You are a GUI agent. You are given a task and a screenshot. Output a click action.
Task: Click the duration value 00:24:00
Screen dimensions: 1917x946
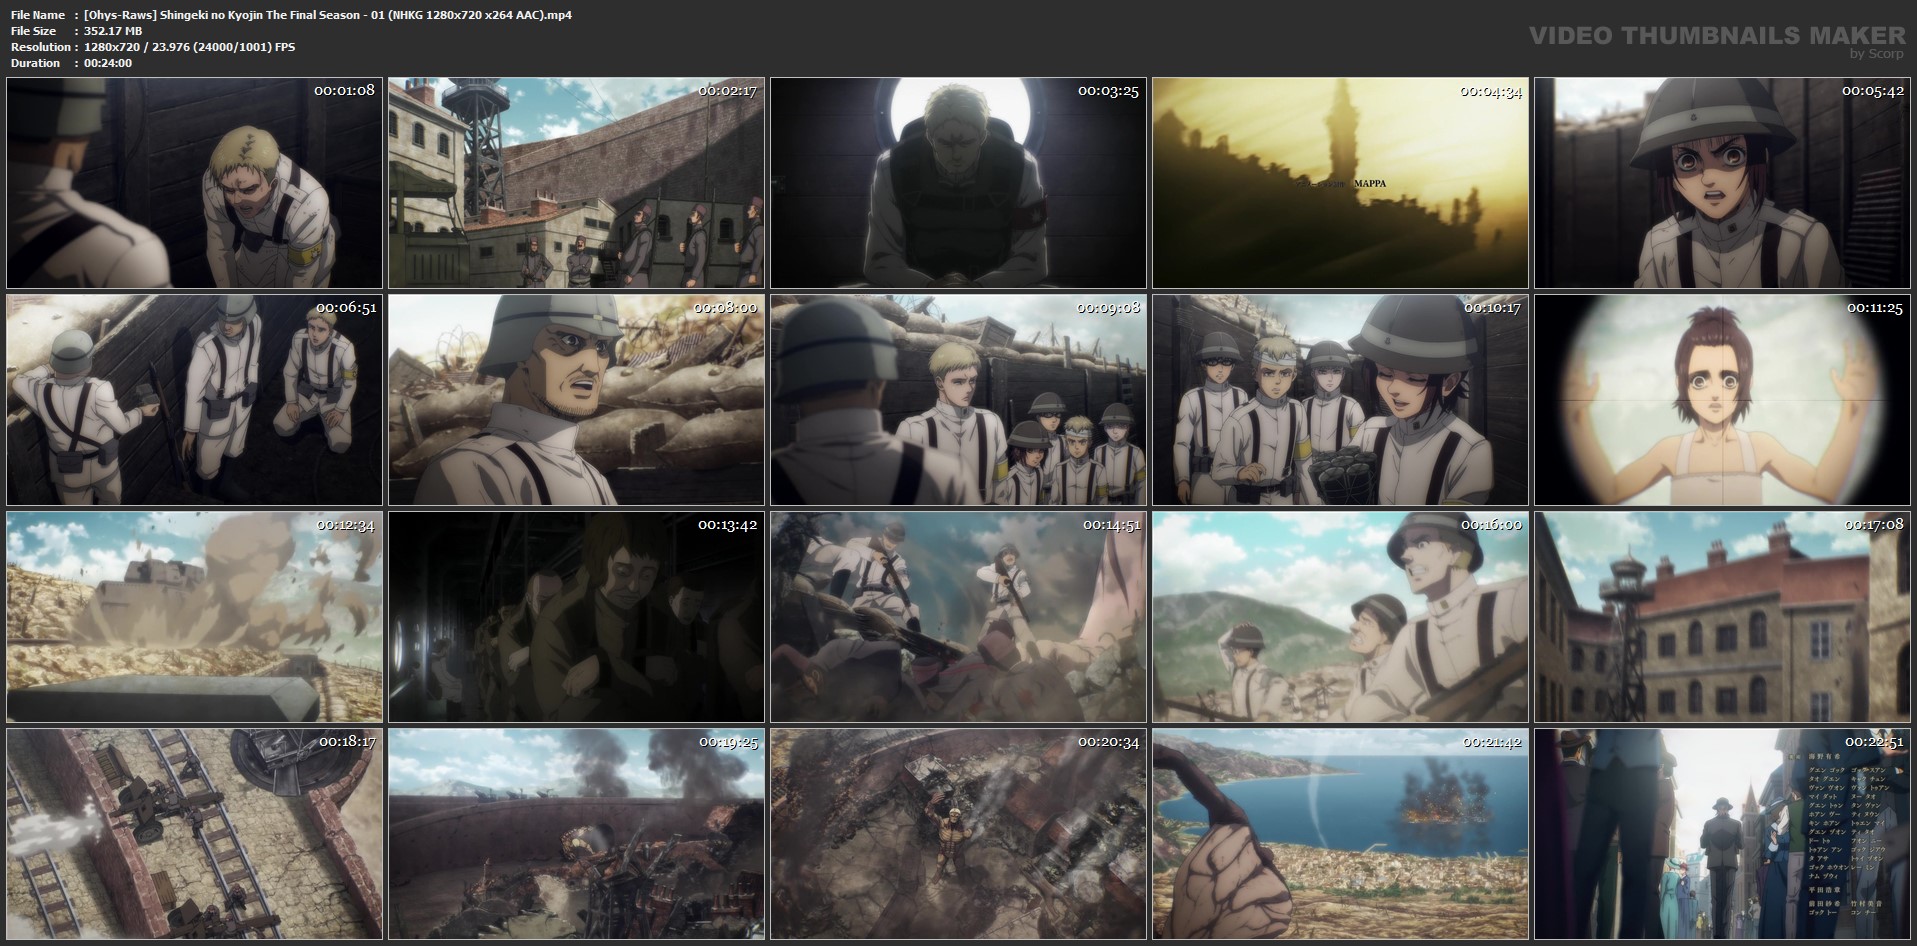pos(108,63)
